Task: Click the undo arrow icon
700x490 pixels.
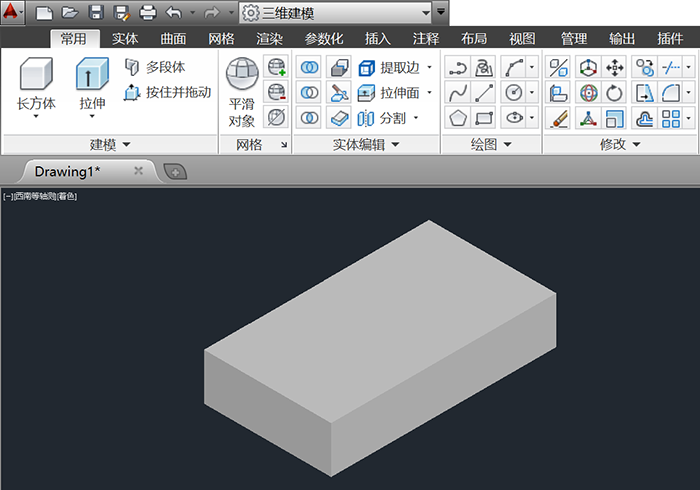Action: point(174,13)
